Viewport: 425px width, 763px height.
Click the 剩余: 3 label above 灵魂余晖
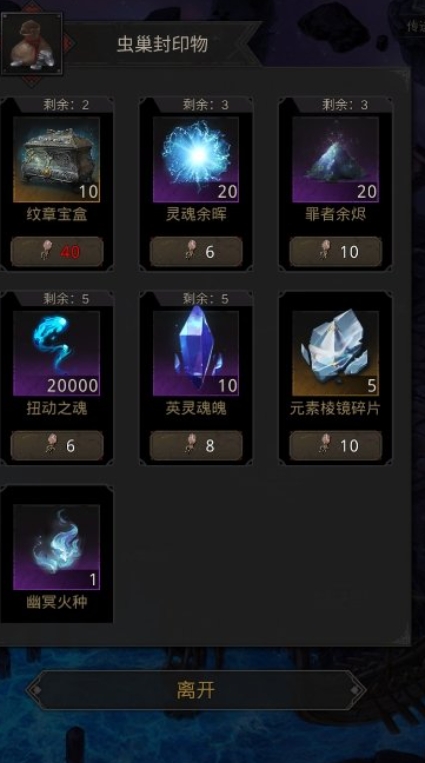pos(205,105)
